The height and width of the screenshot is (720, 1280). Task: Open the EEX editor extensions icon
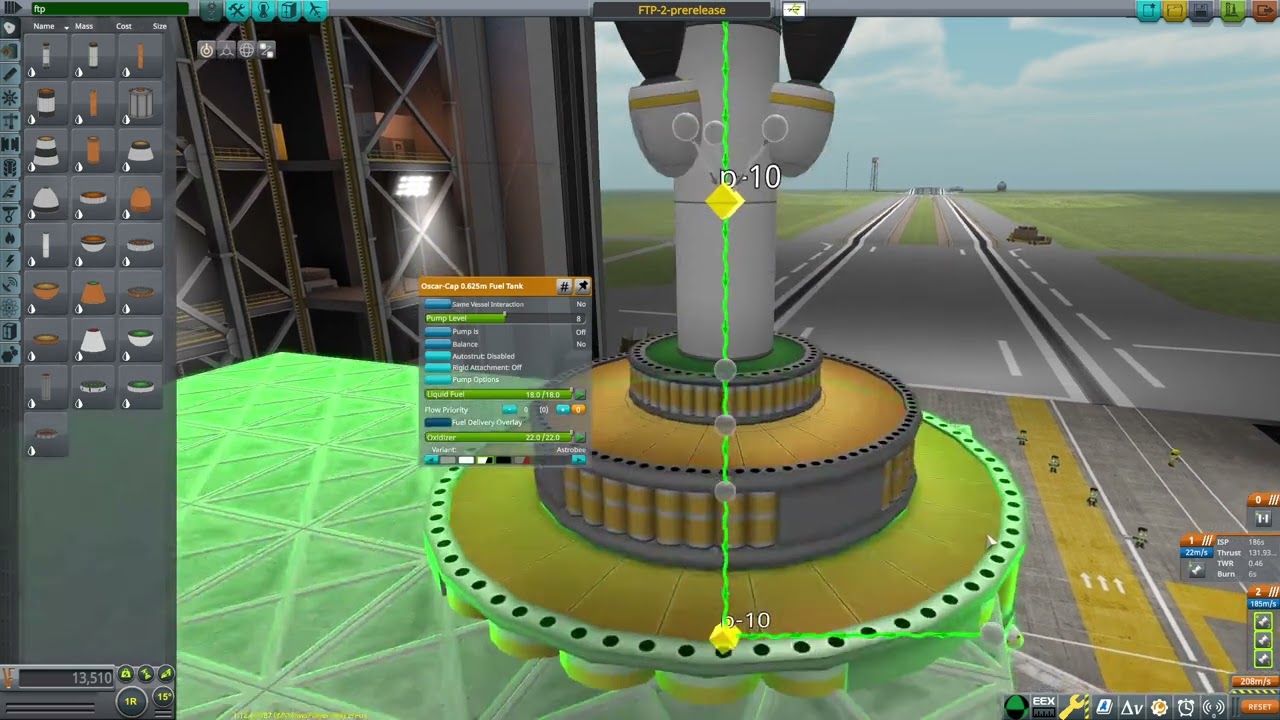(x=1043, y=707)
